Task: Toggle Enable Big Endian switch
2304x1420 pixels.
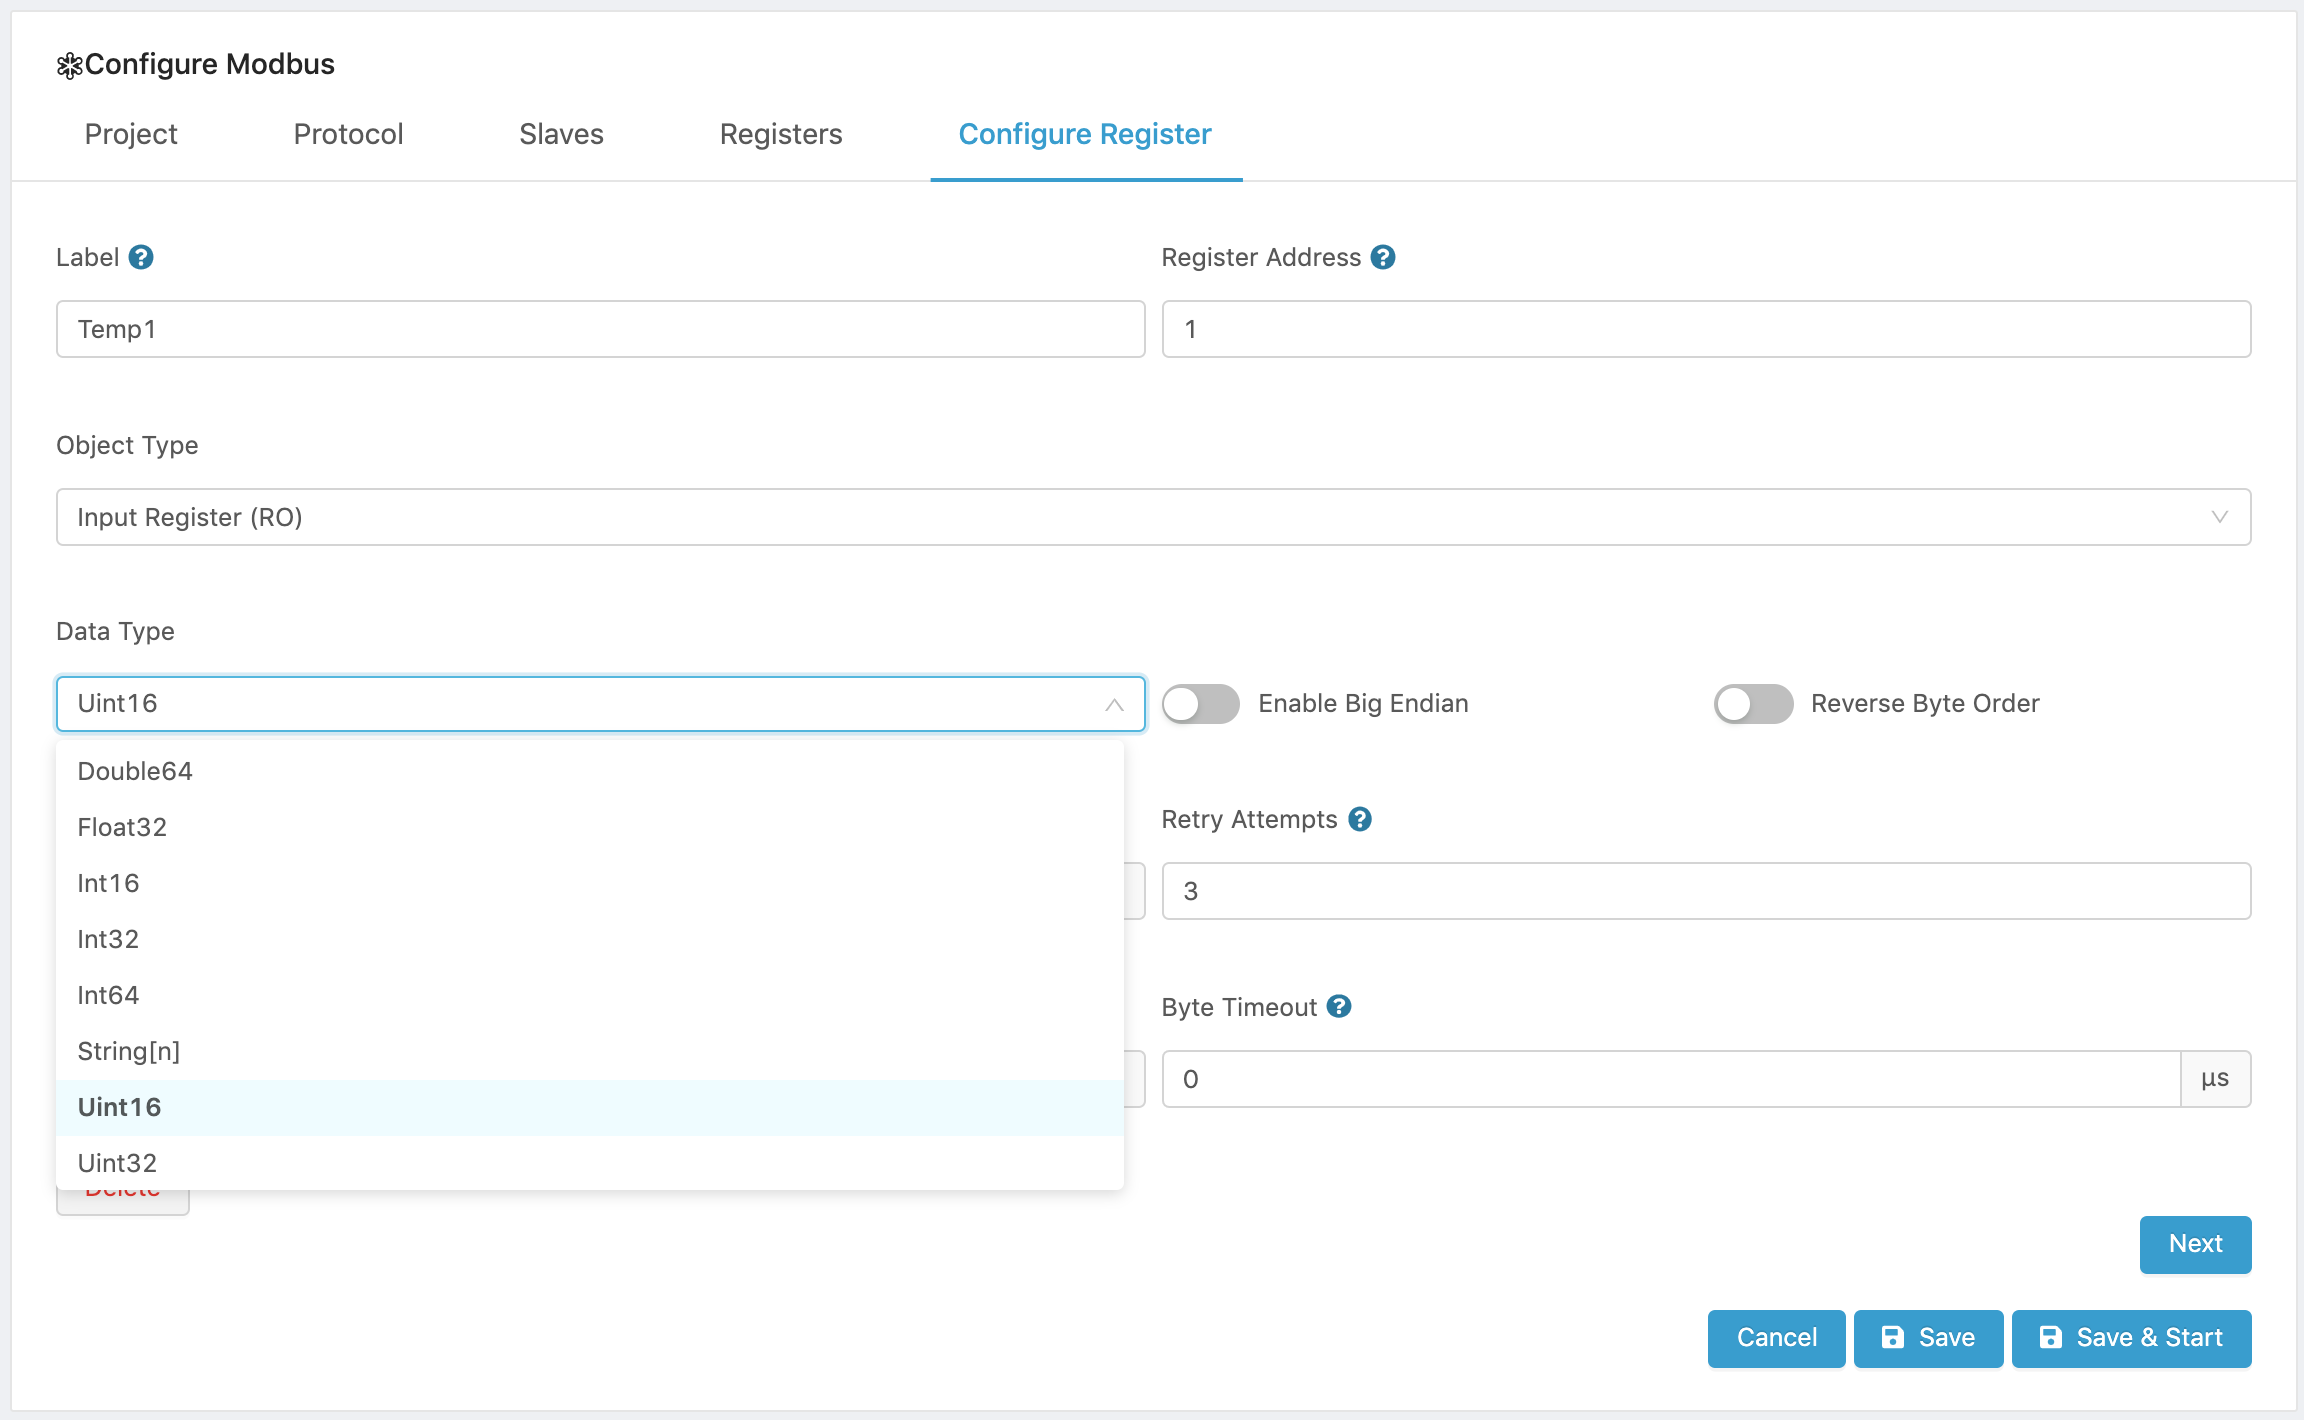Action: click(1201, 704)
